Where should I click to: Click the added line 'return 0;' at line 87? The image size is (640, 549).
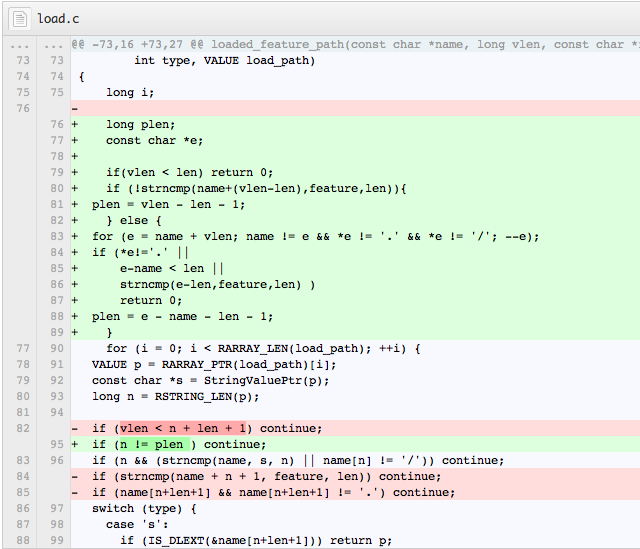coord(151,300)
